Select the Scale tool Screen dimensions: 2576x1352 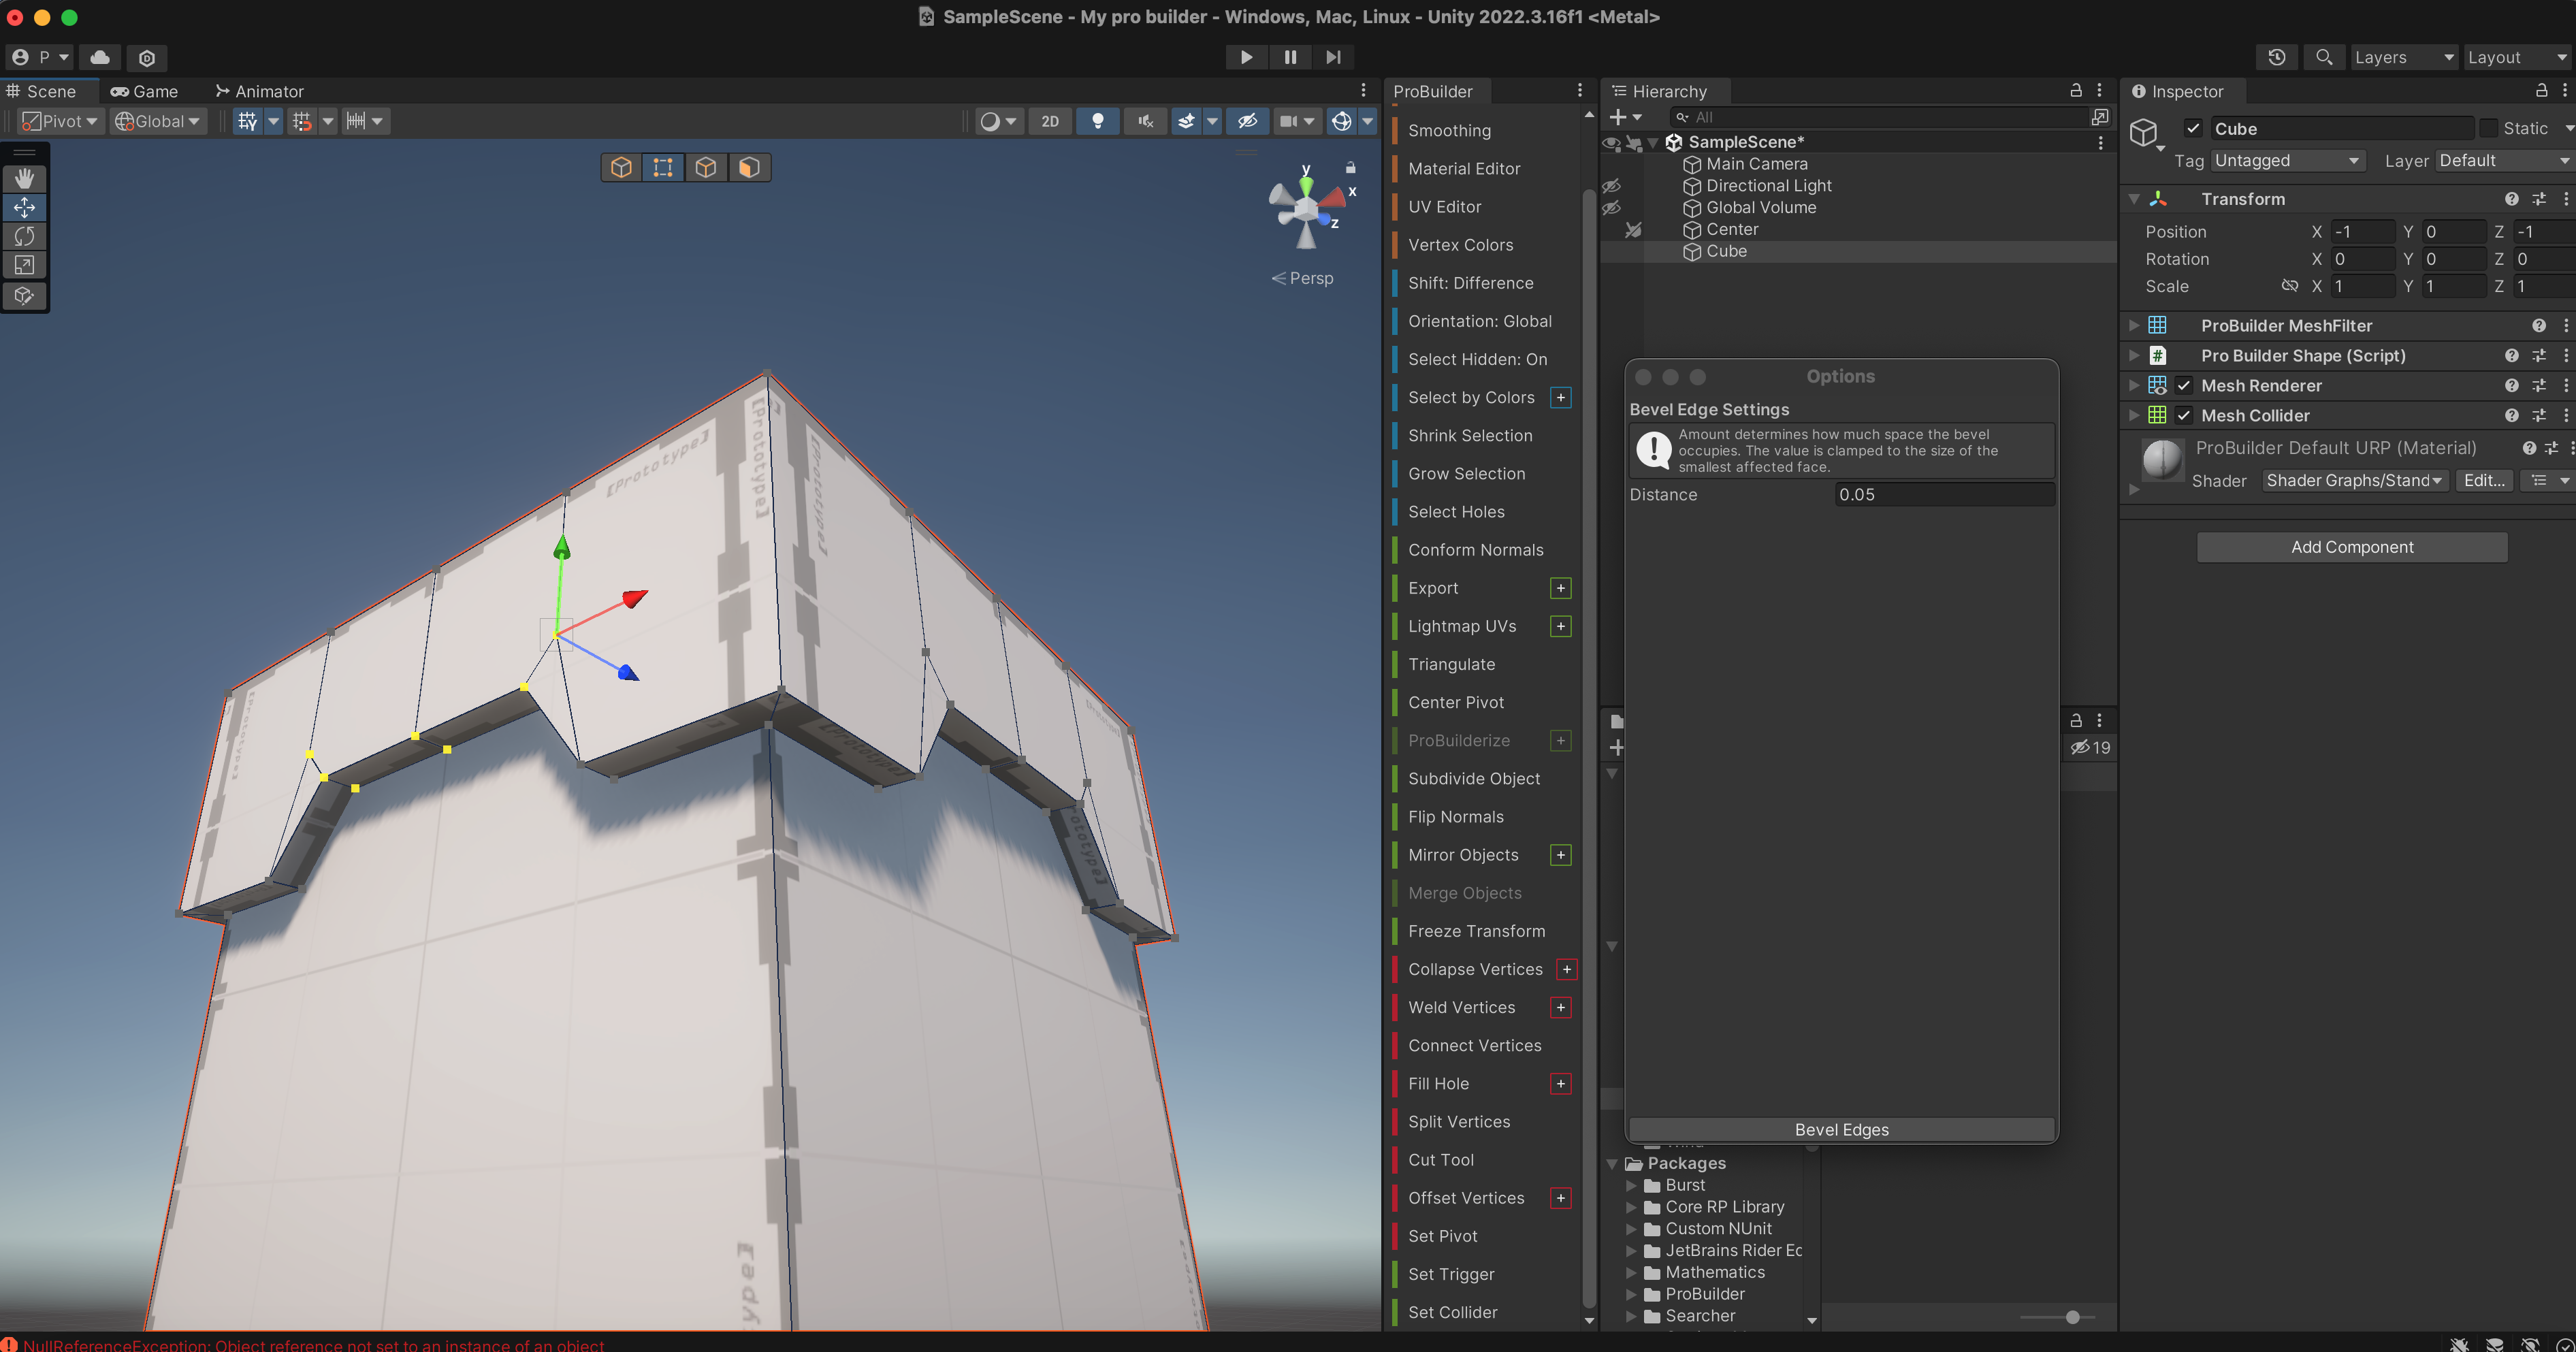click(24, 265)
